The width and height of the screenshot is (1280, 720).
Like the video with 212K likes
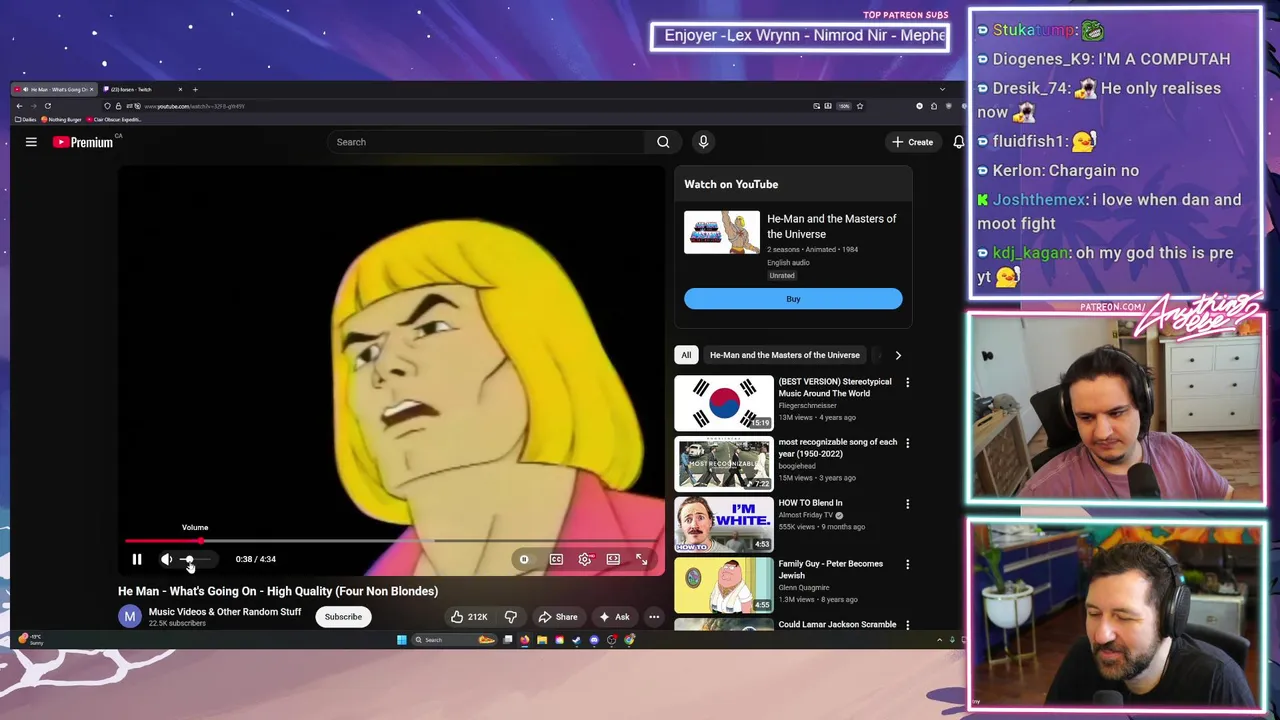click(468, 617)
